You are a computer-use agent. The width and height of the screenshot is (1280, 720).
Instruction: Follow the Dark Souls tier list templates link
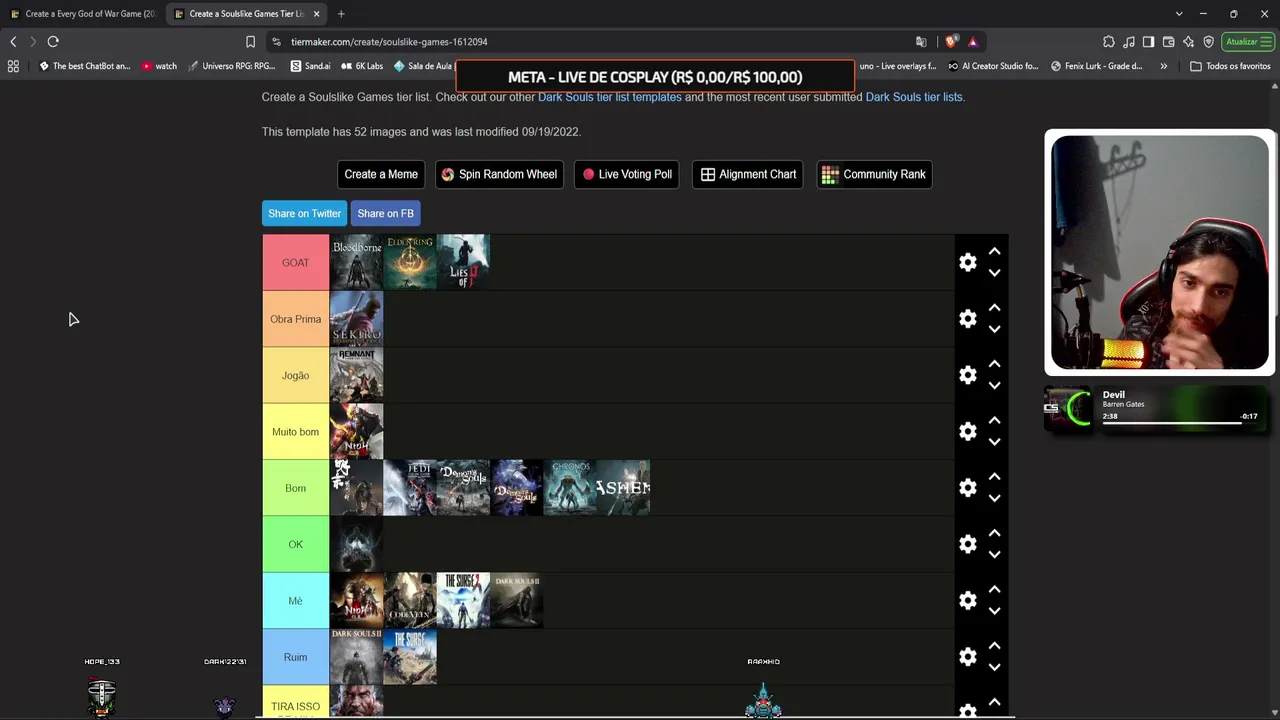610,97
